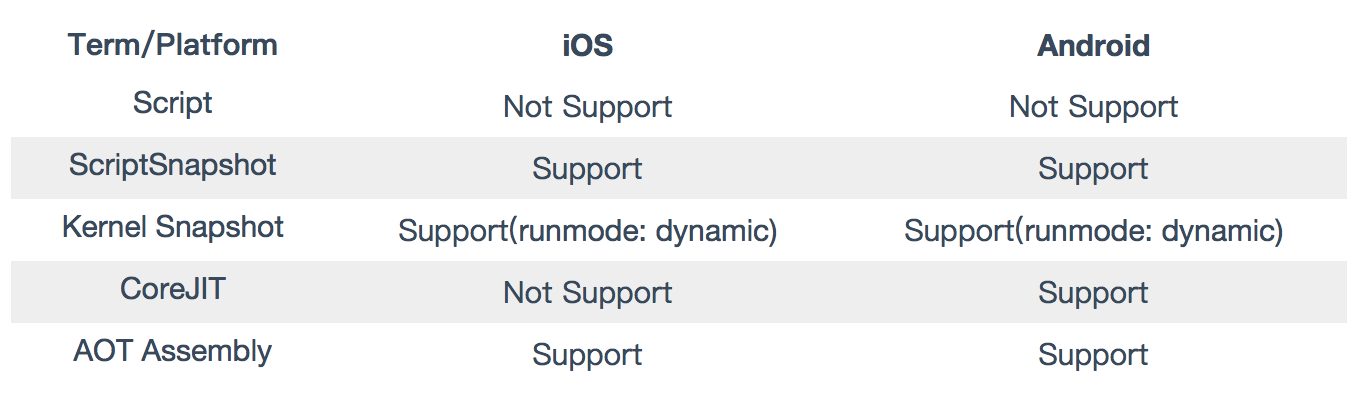Click the Android column header
The width and height of the screenshot is (1350, 414).
point(1093,46)
